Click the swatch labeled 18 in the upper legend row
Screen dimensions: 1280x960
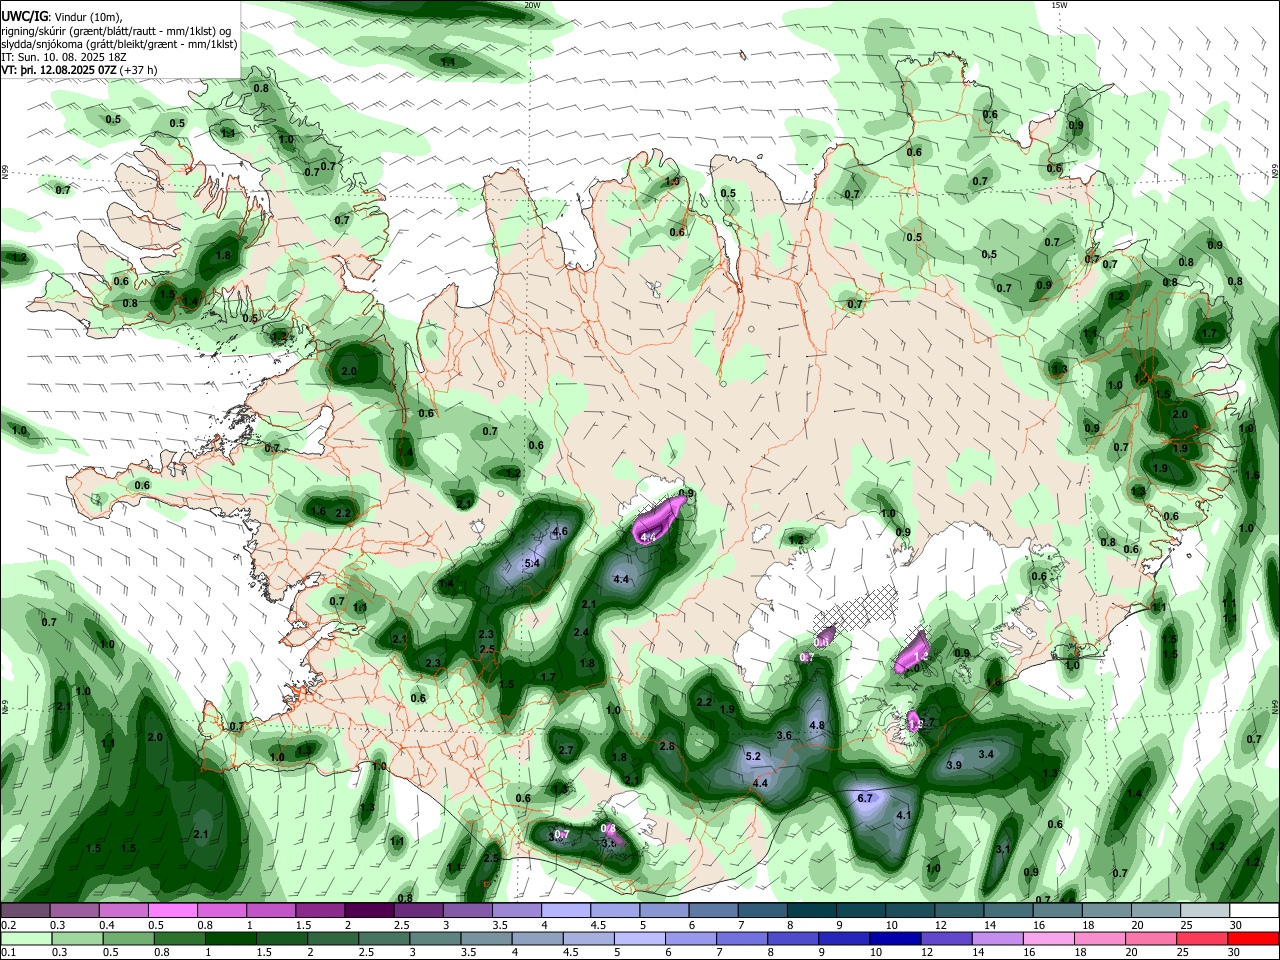(x=1106, y=910)
